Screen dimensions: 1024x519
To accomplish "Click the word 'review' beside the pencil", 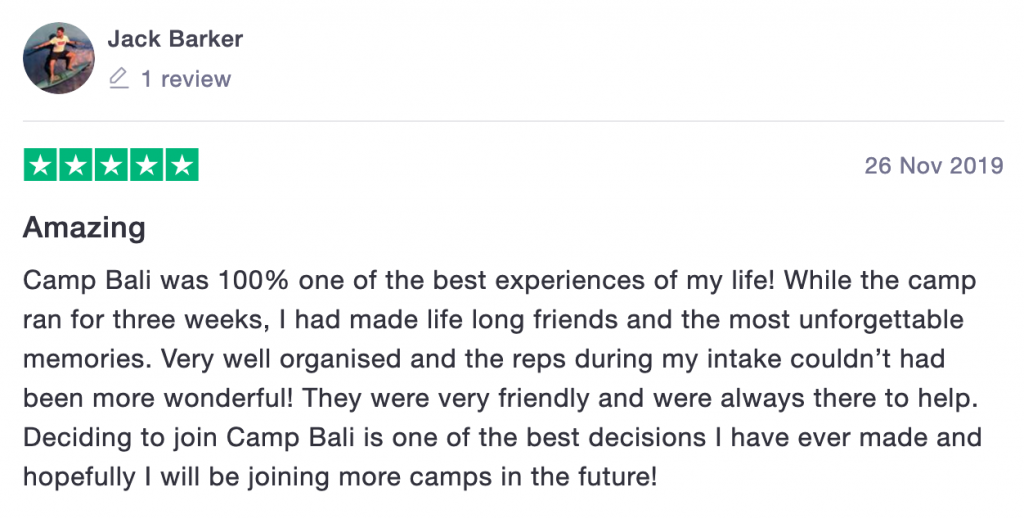I will point(196,79).
